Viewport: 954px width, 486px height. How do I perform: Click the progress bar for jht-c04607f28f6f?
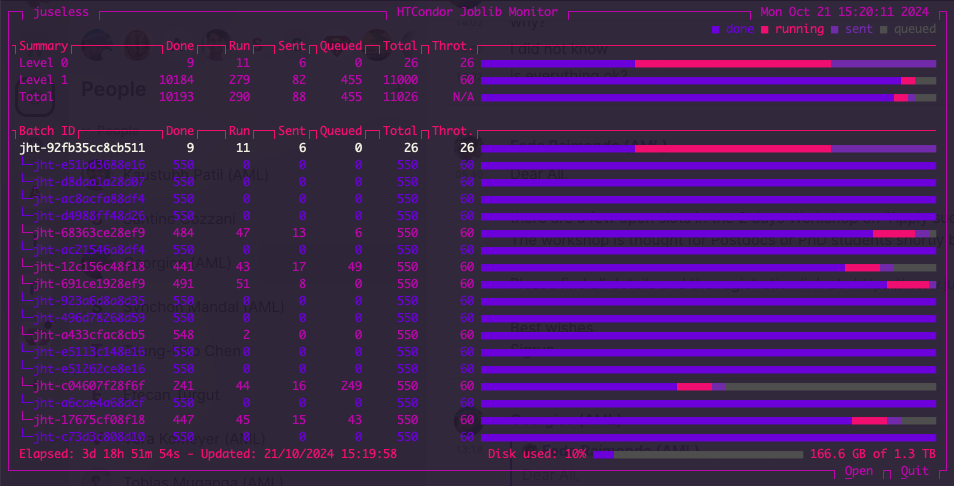[x=708, y=386]
